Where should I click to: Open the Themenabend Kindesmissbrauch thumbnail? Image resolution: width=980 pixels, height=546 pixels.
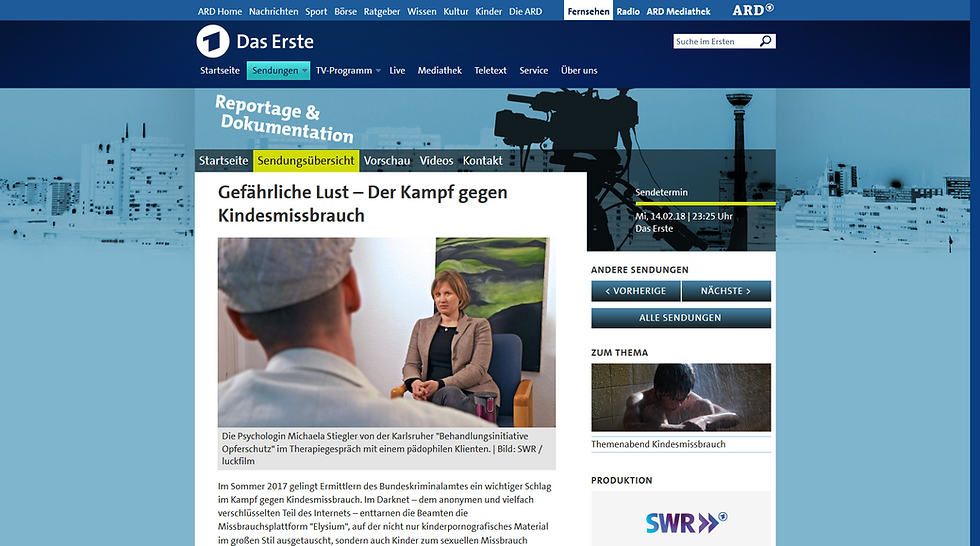click(681, 397)
